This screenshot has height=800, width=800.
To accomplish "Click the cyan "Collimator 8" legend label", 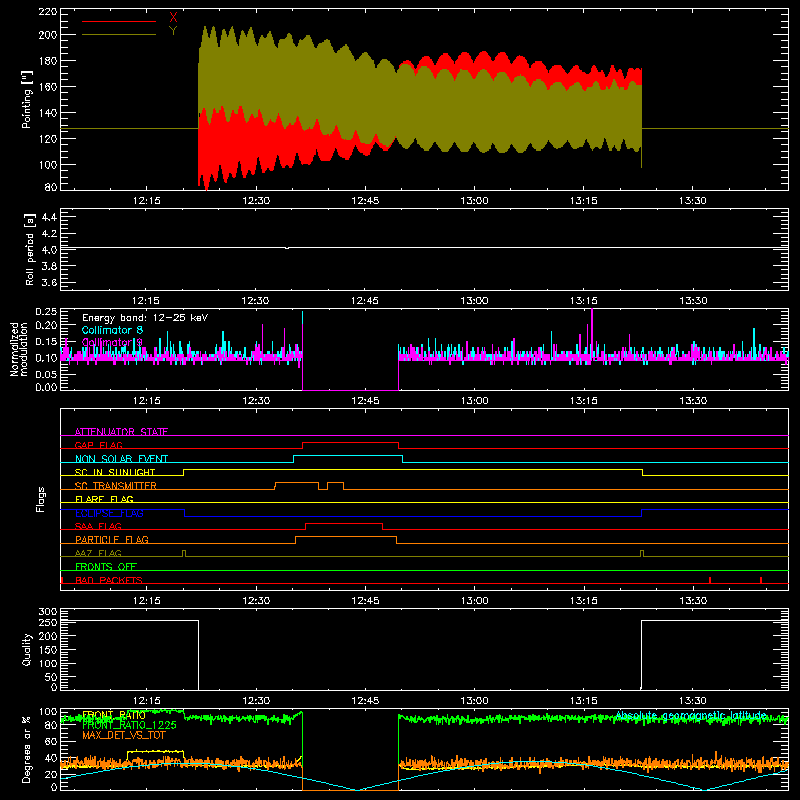I will 112,330.
